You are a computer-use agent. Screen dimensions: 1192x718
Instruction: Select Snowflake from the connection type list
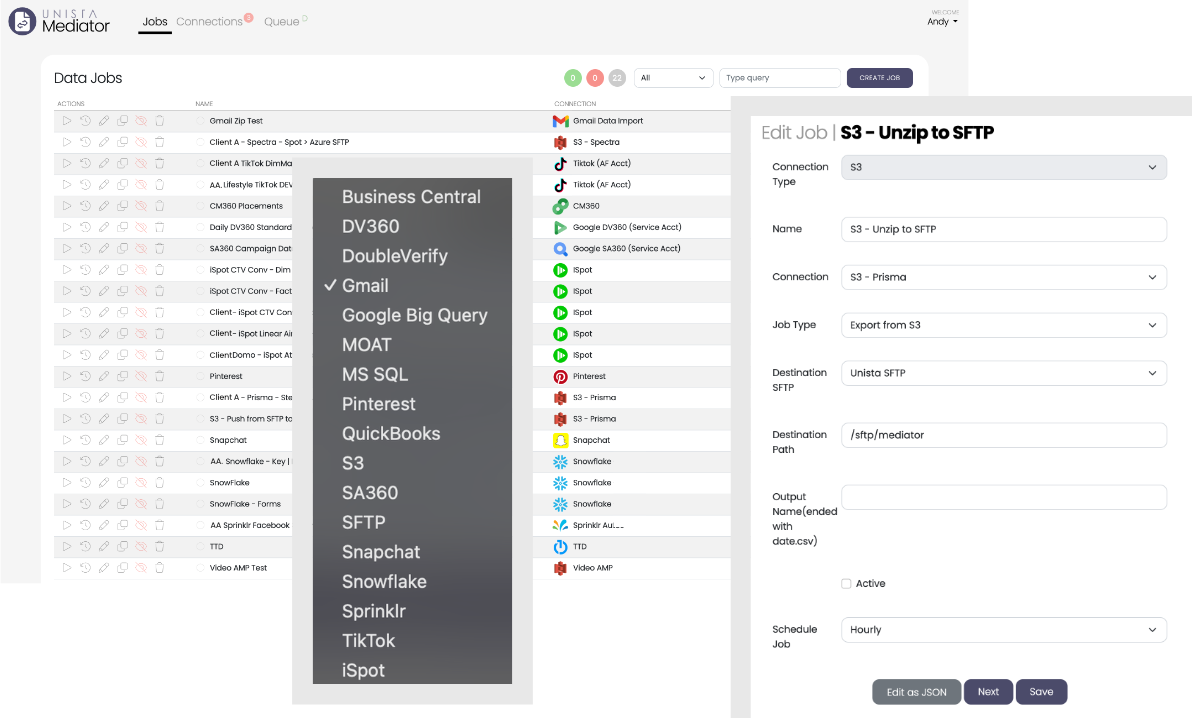click(x=384, y=582)
